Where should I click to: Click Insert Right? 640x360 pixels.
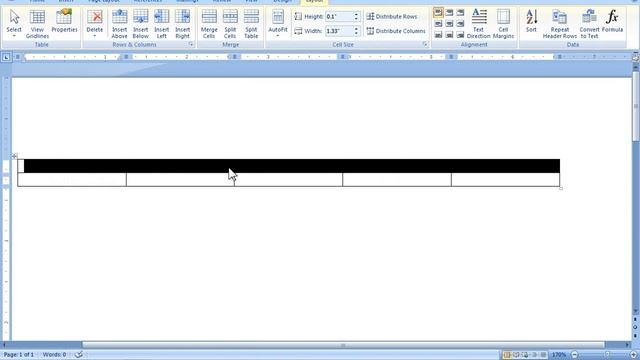click(182, 24)
